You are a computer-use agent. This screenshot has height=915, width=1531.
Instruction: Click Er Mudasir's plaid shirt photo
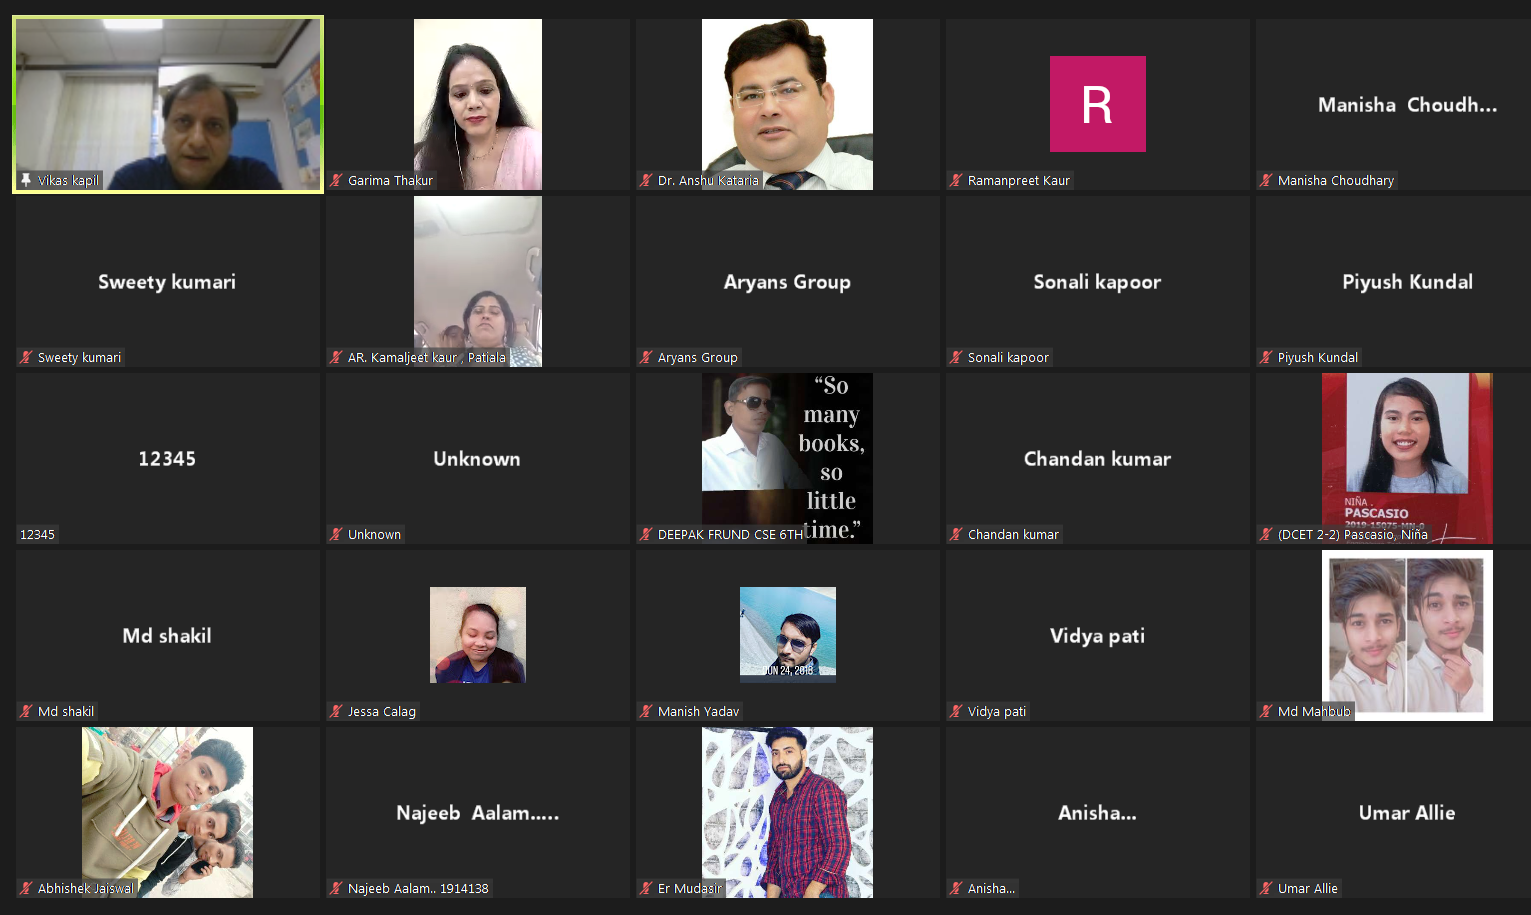click(787, 812)
